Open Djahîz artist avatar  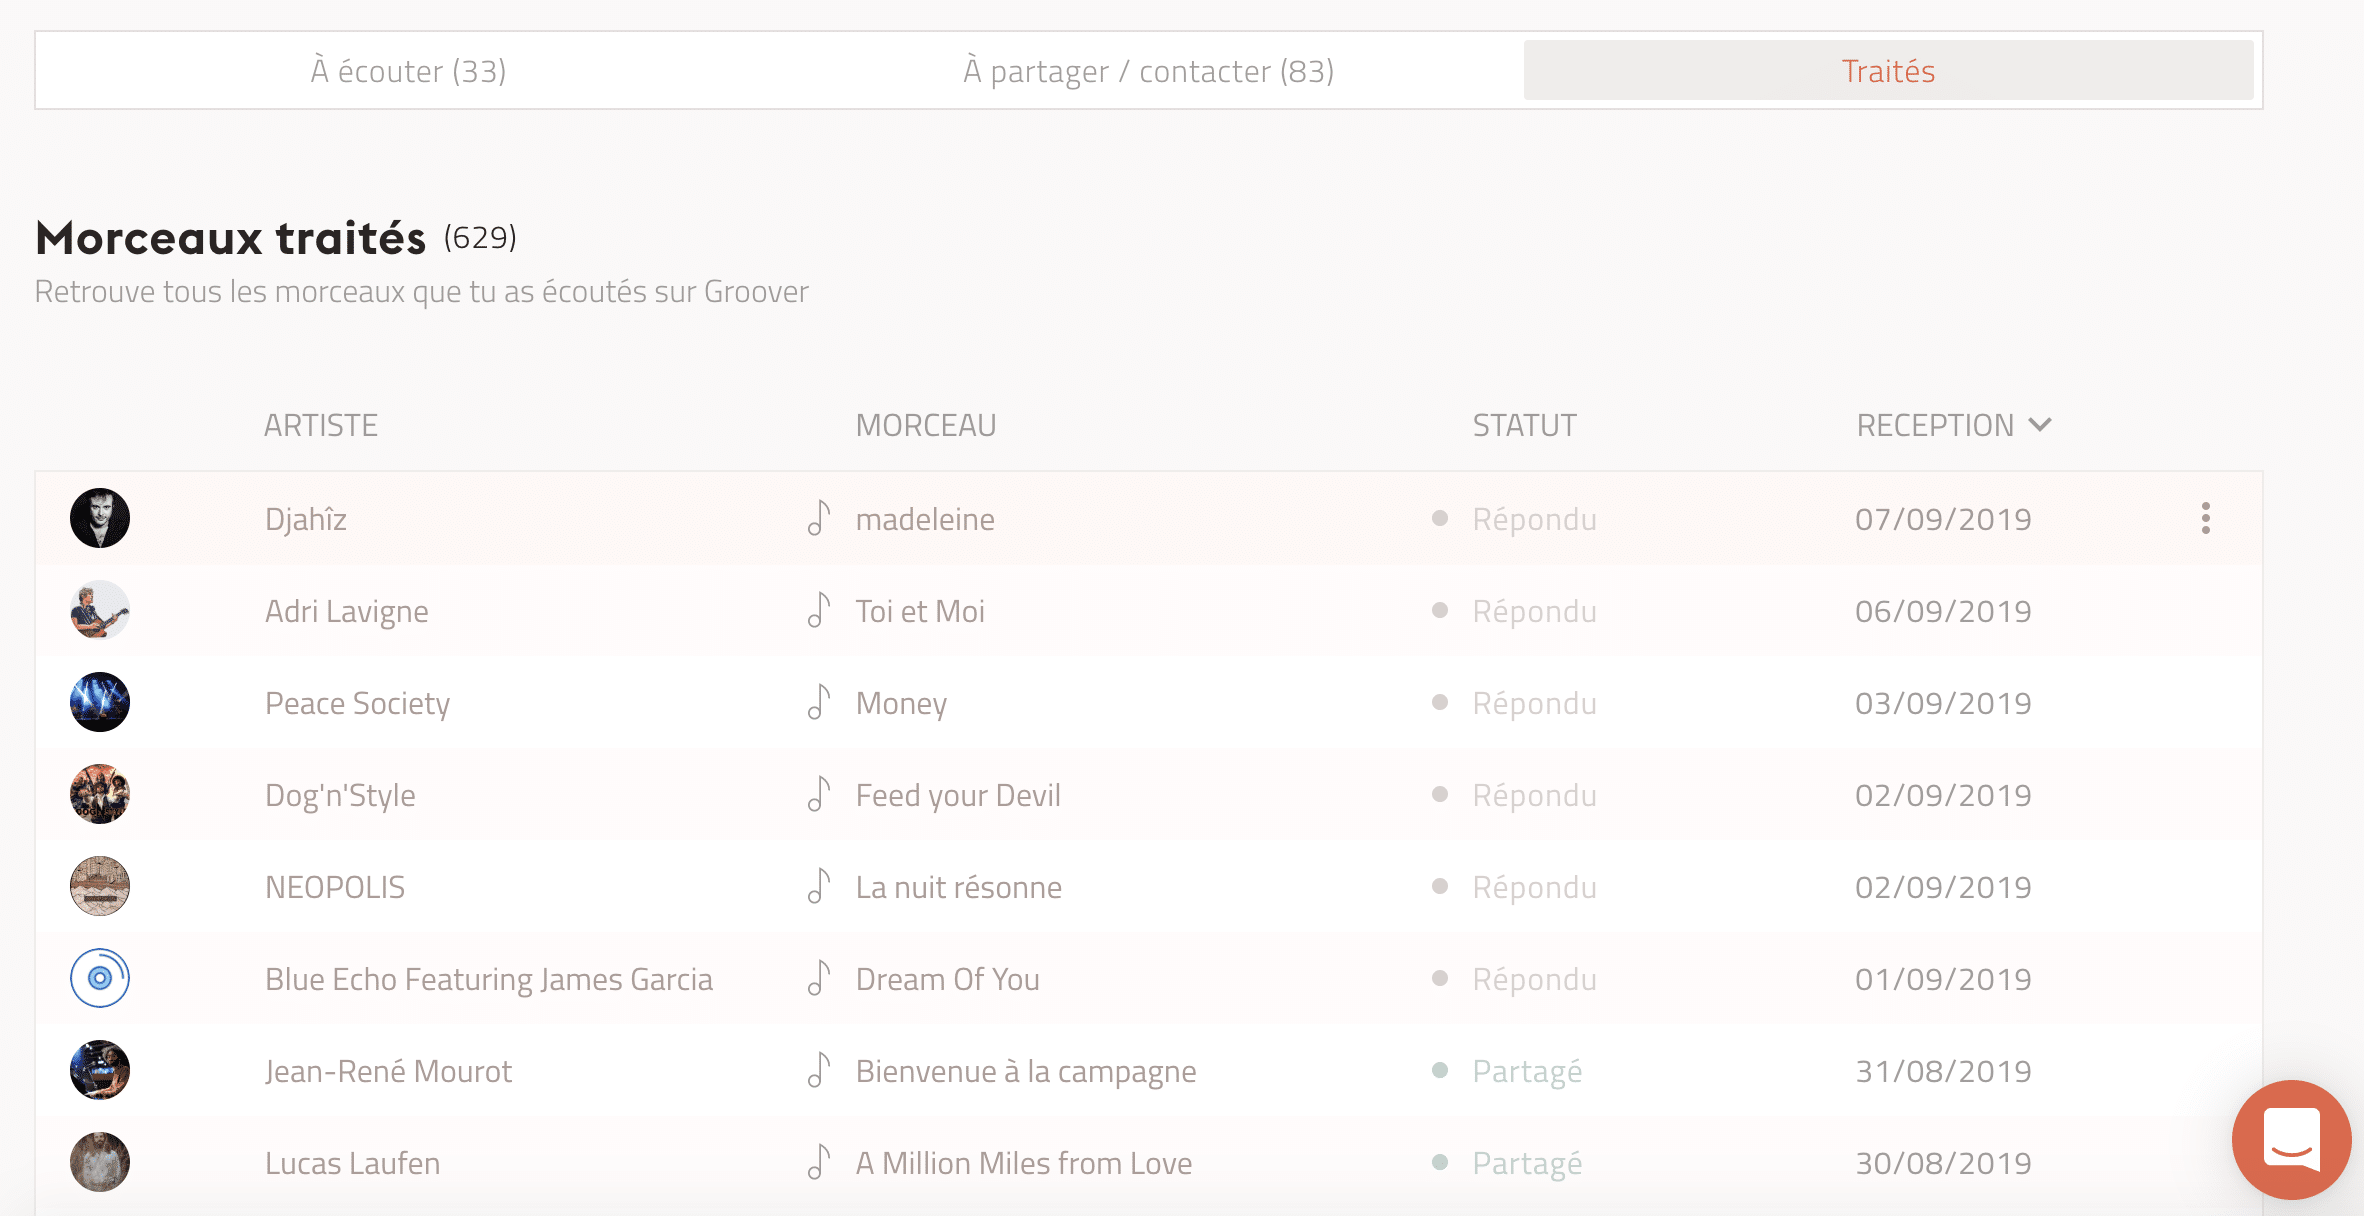coord(100,518)
